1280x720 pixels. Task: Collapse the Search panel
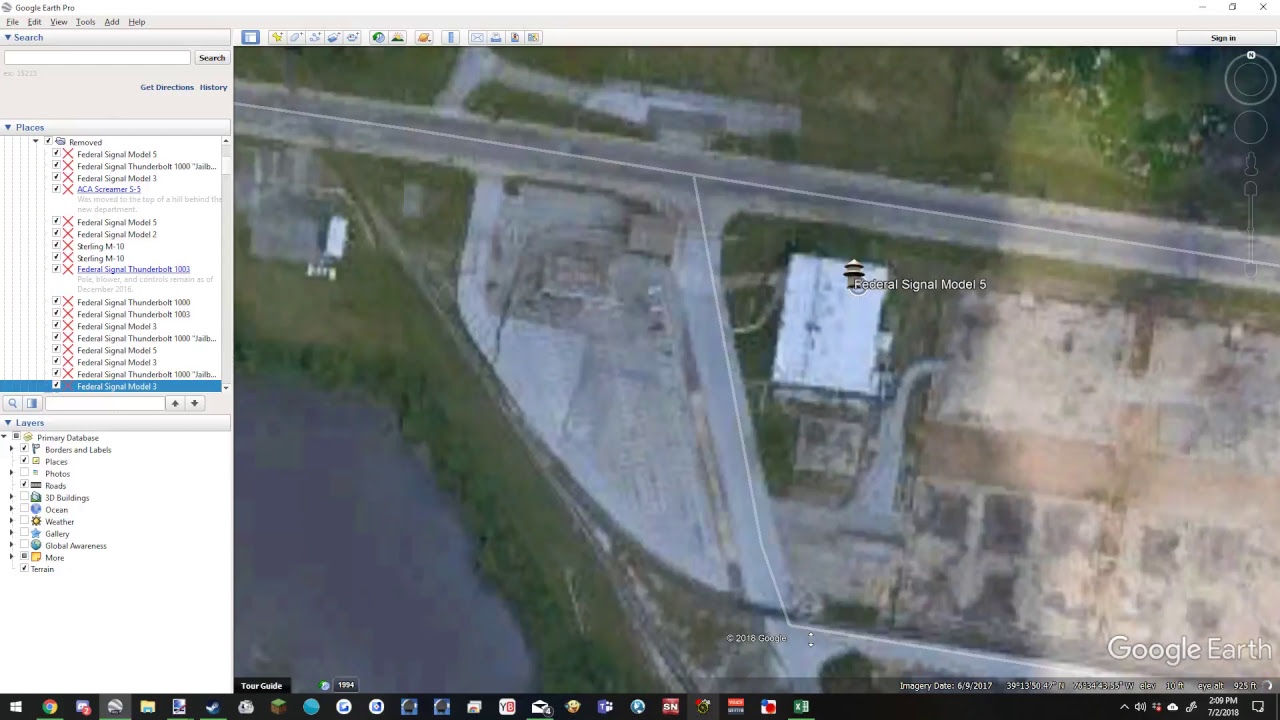click(7, 38)
